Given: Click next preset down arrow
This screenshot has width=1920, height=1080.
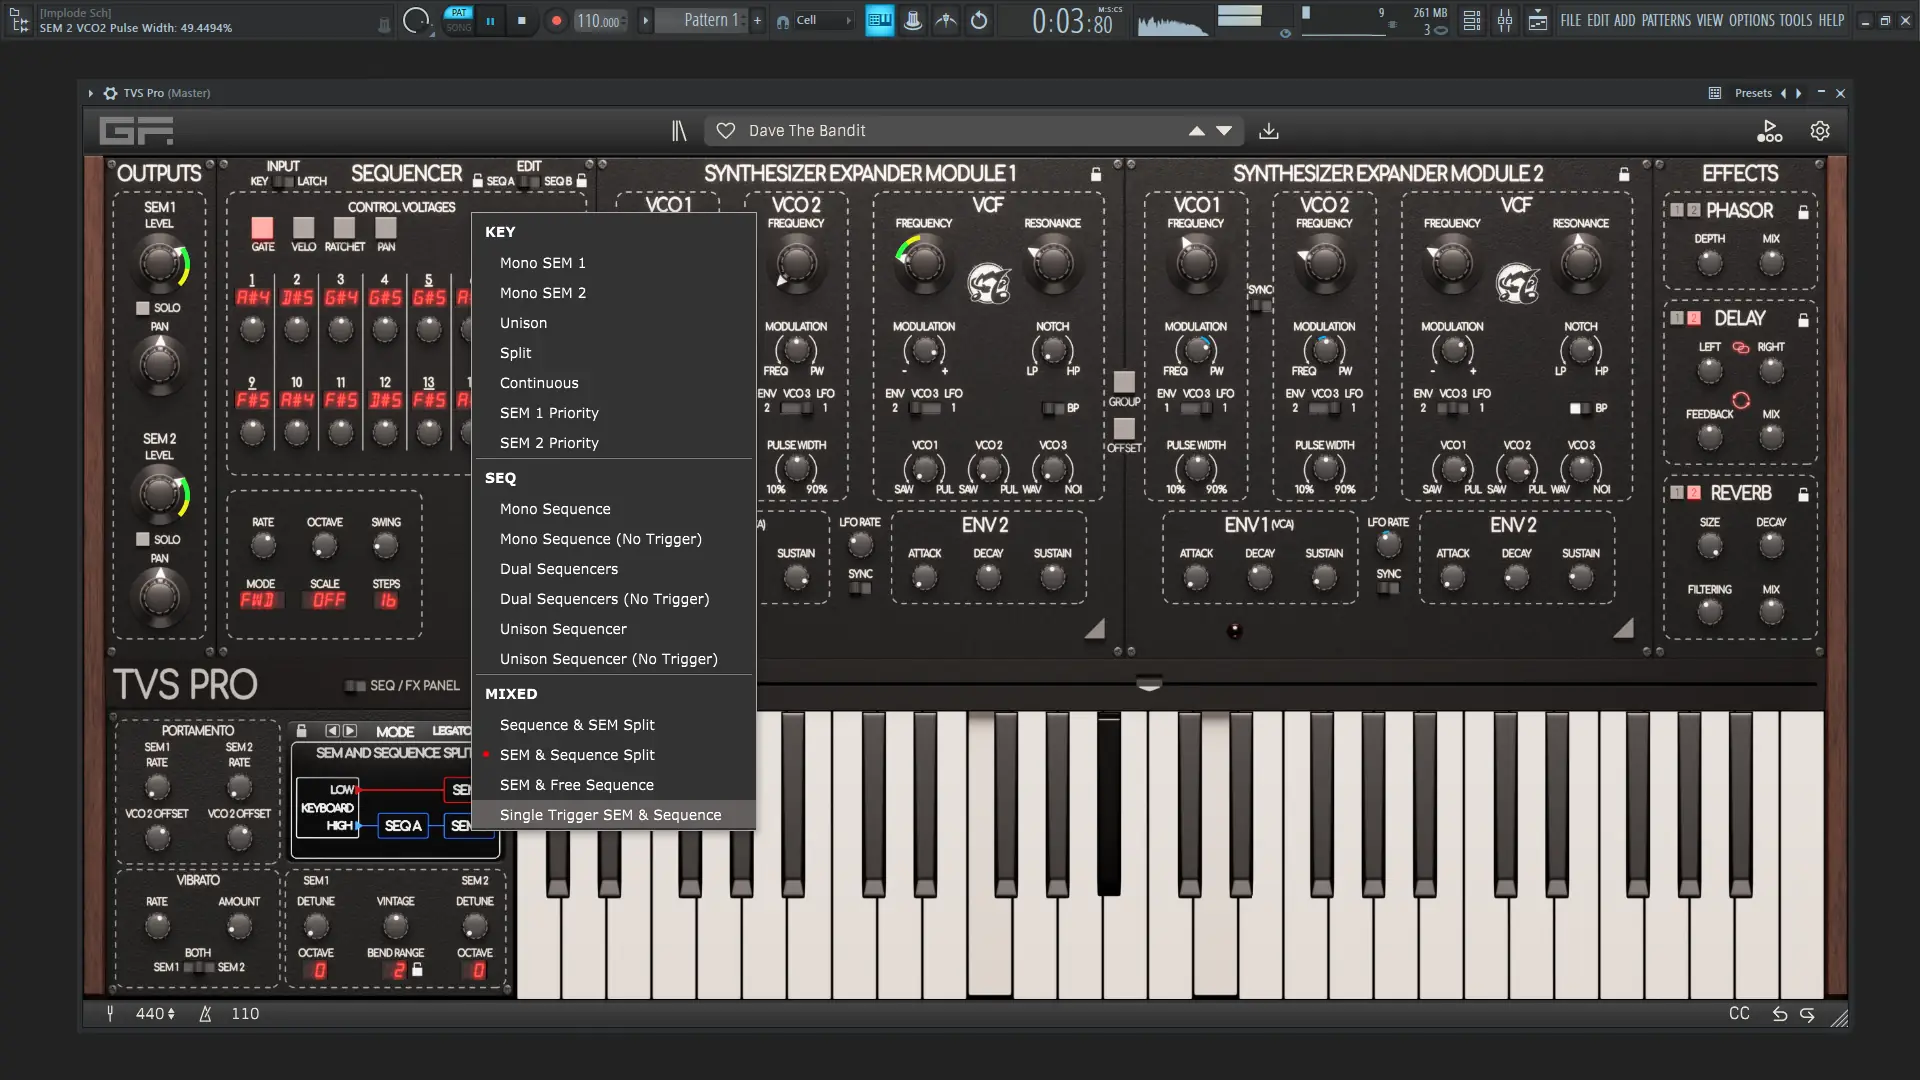Looking at the screenshot, I should click(1224, 131).
